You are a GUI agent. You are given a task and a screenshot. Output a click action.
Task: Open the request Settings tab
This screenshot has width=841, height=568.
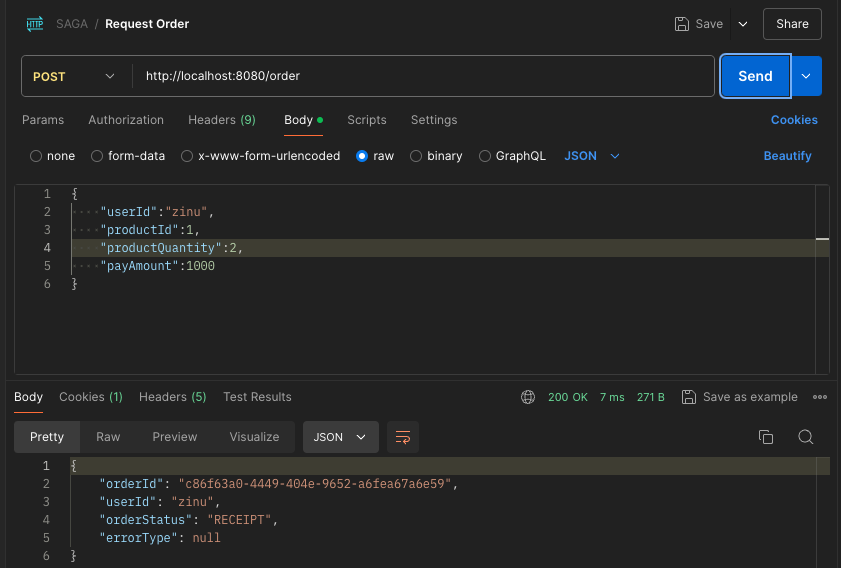434,120
